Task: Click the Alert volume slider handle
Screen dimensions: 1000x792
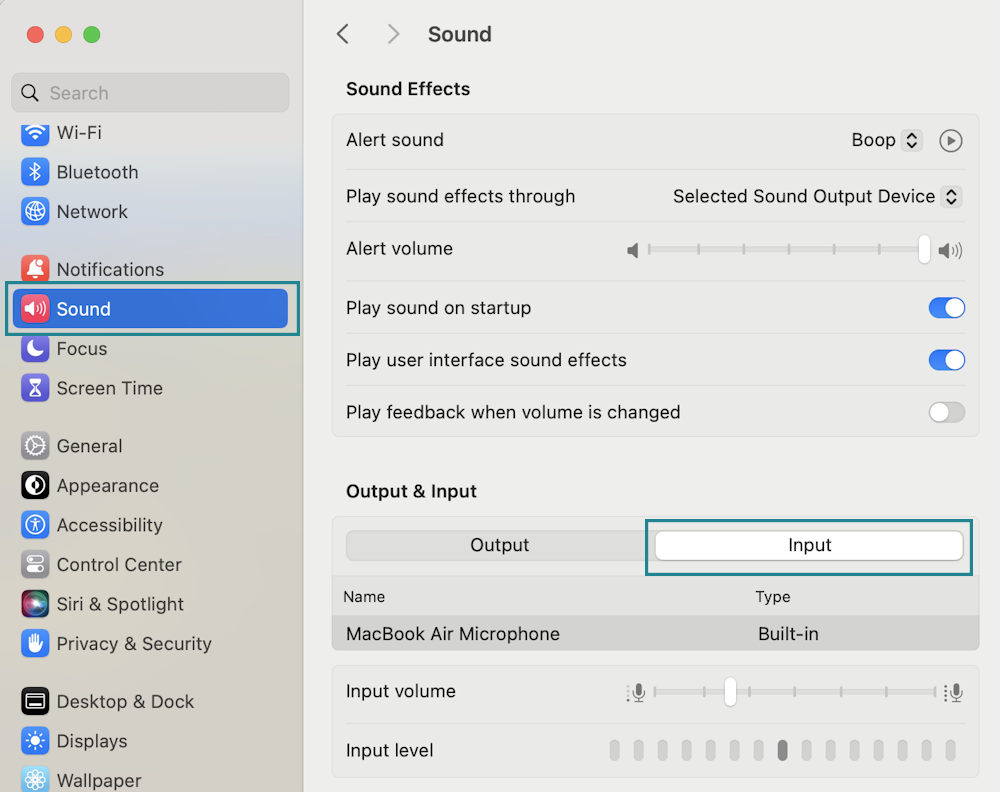Action: [924, 249]
